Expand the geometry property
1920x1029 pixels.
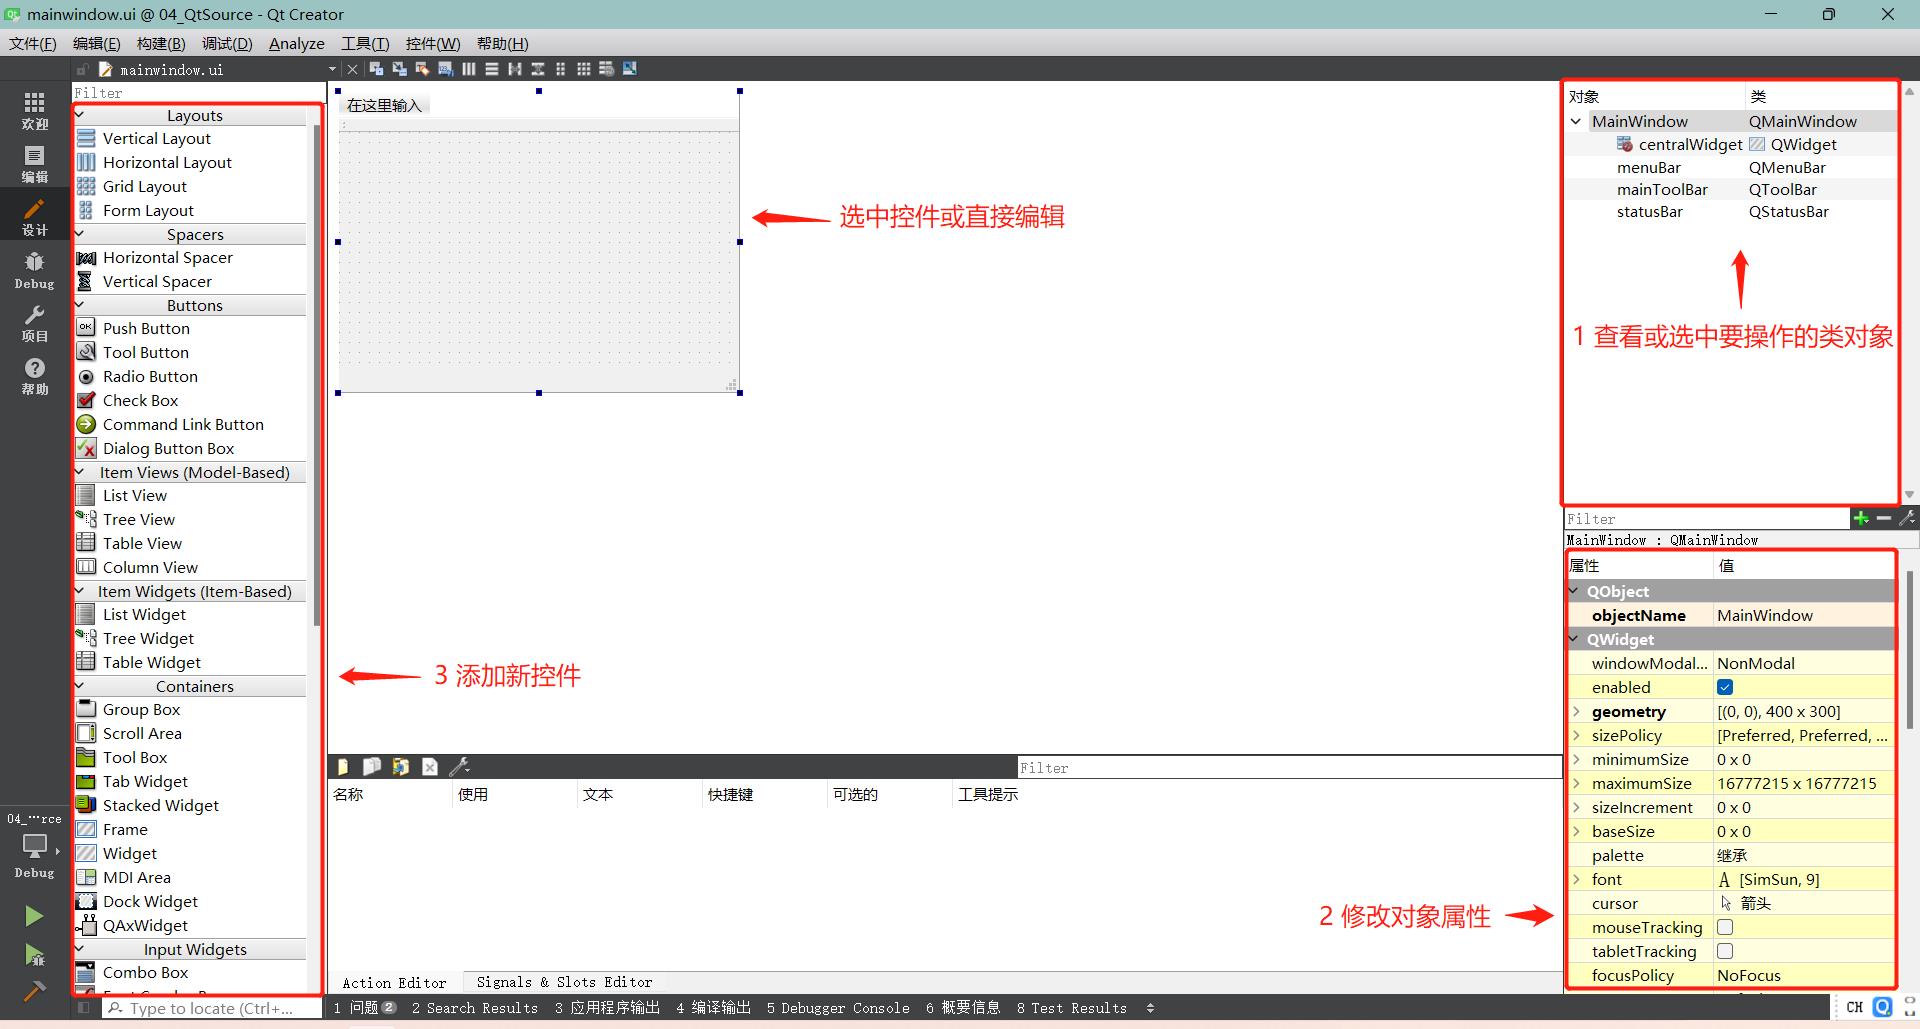1577,711
